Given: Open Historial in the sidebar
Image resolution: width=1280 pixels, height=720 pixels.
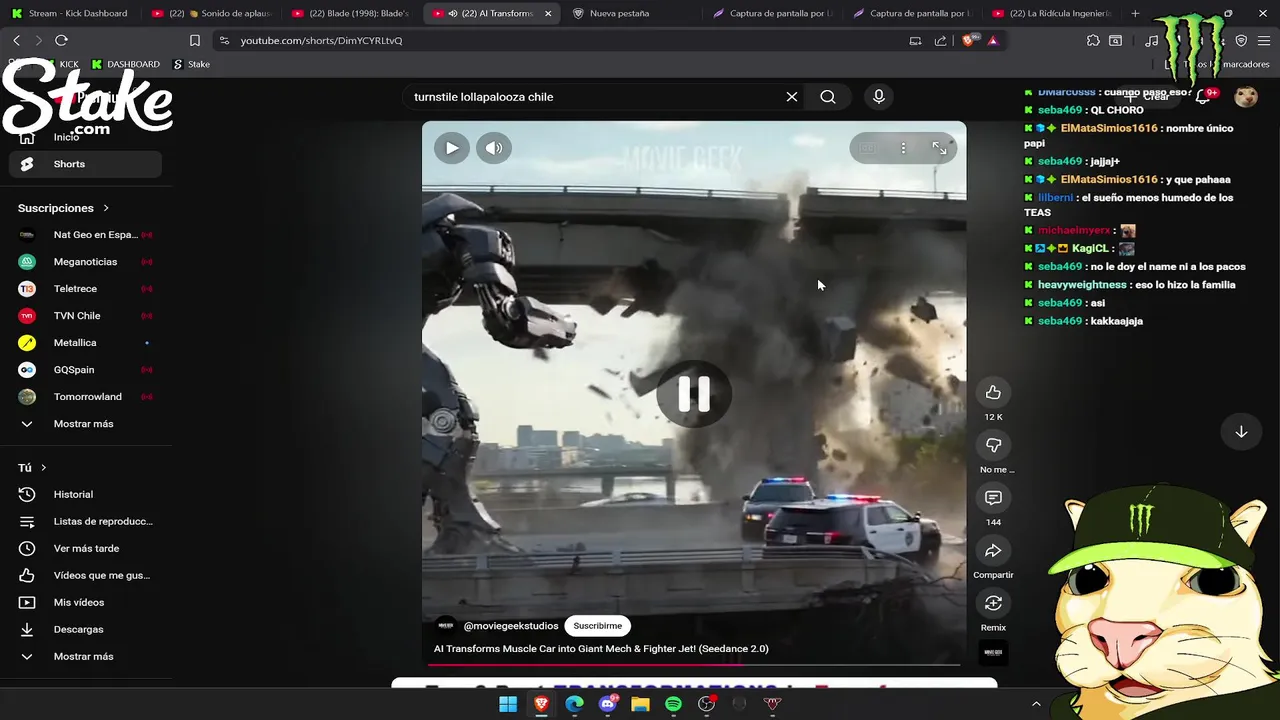Looking at the screenshot, I should pyautogui.click(x=85, y=494).
